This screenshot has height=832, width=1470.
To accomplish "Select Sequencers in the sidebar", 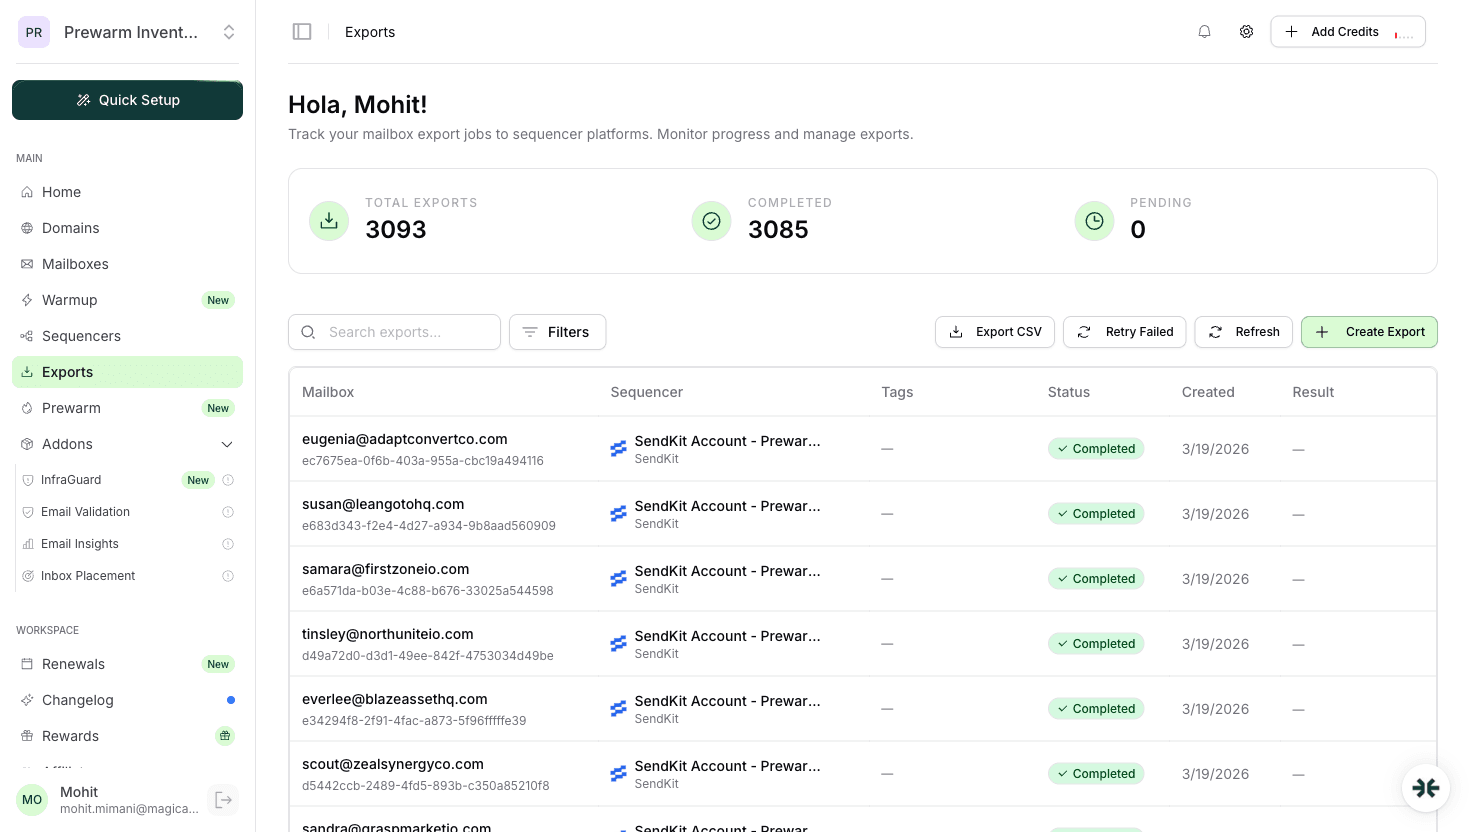I will [81, 335].
